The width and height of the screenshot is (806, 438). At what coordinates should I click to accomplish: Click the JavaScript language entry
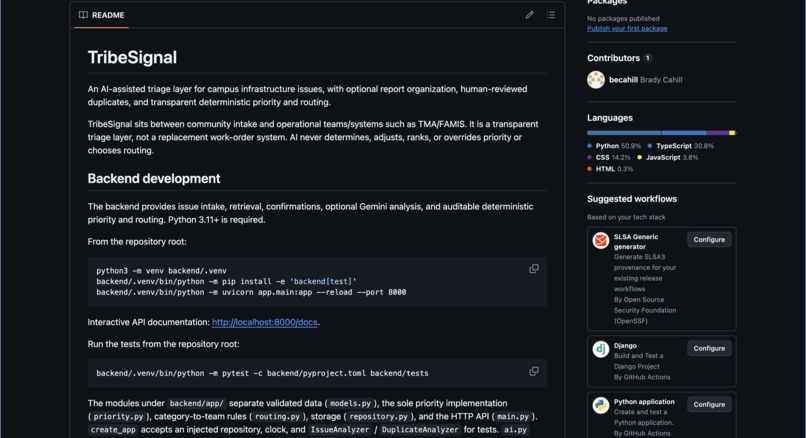[668, 157]
